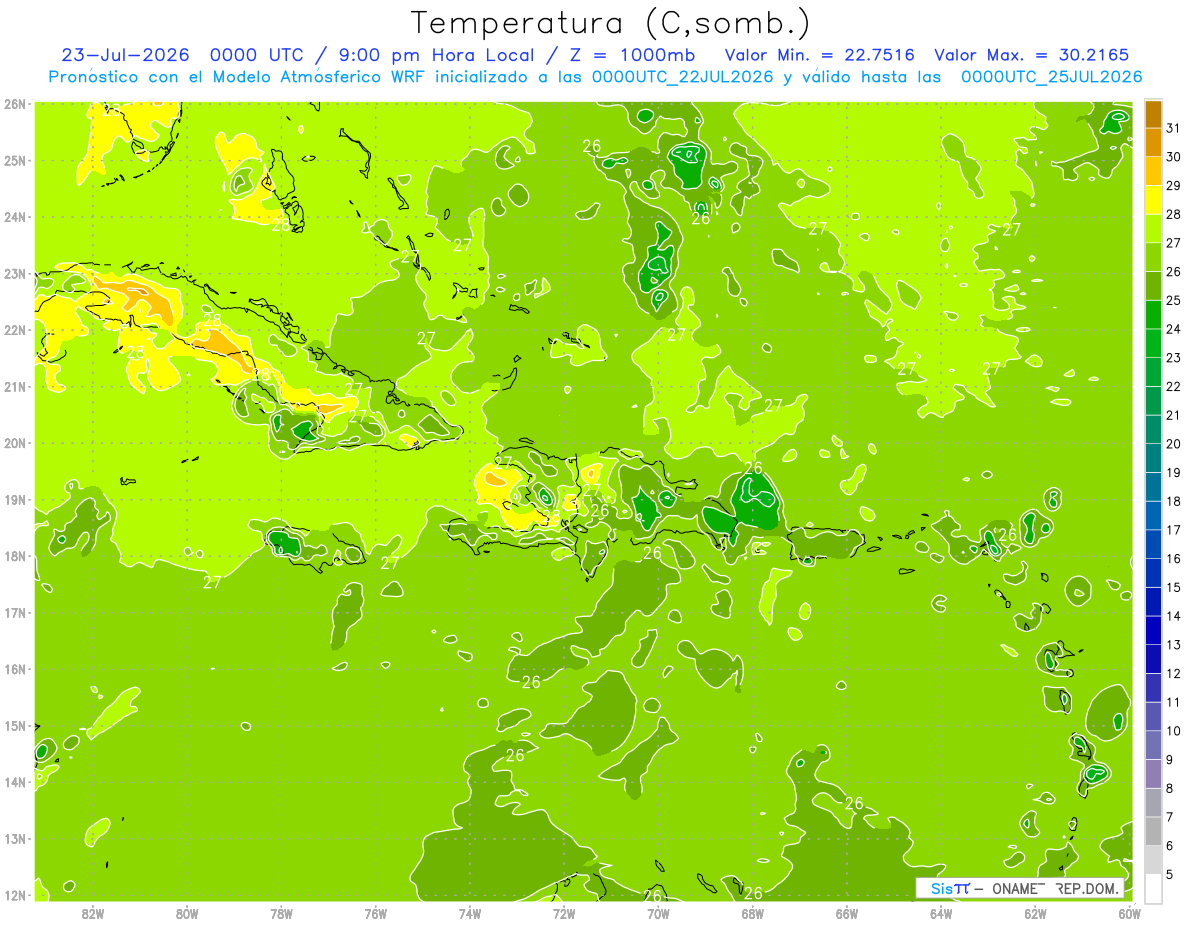Screen dimensions: 1200x927
Task: Click the '76W' longitude axis label
Action: click(376, 913)
